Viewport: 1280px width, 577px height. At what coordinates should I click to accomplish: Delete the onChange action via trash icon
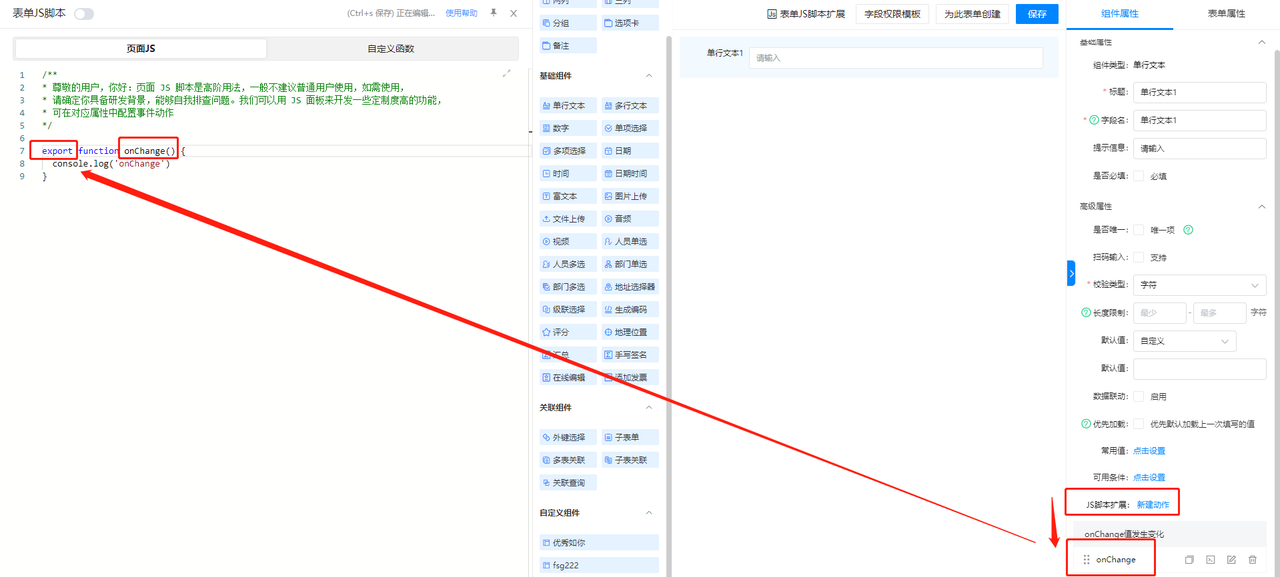click(1251, 560)
